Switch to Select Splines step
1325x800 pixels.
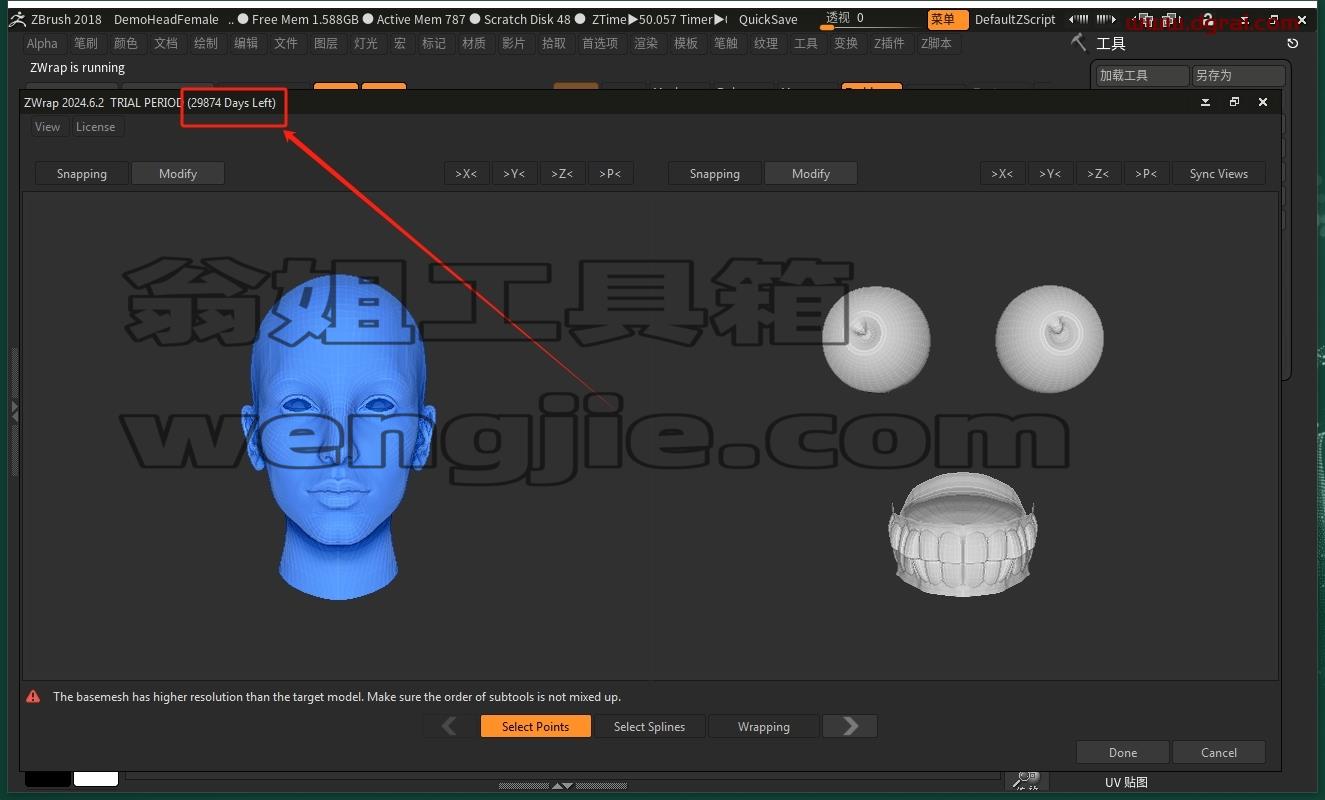650,726
